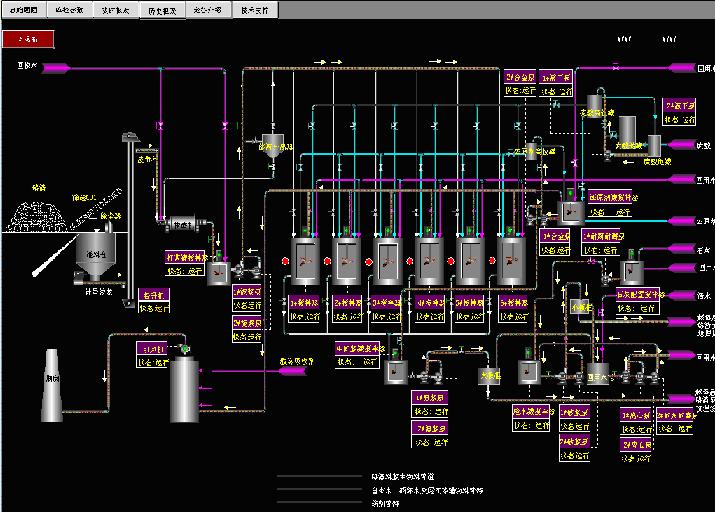Toggle red indicator left of first reactor tank
Viewport: 716px width, 512px height.
(284, 260)
